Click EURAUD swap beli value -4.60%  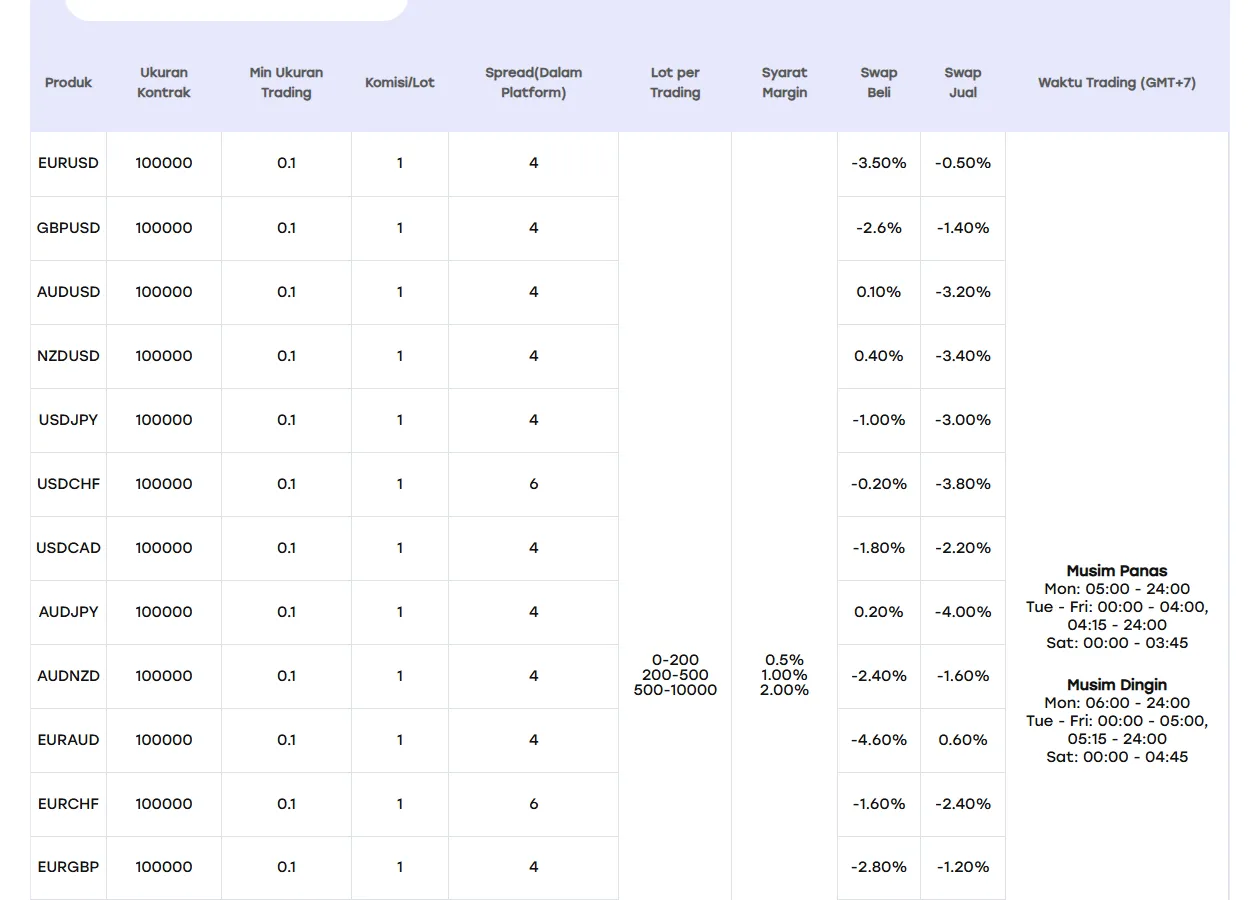[879, 740]
